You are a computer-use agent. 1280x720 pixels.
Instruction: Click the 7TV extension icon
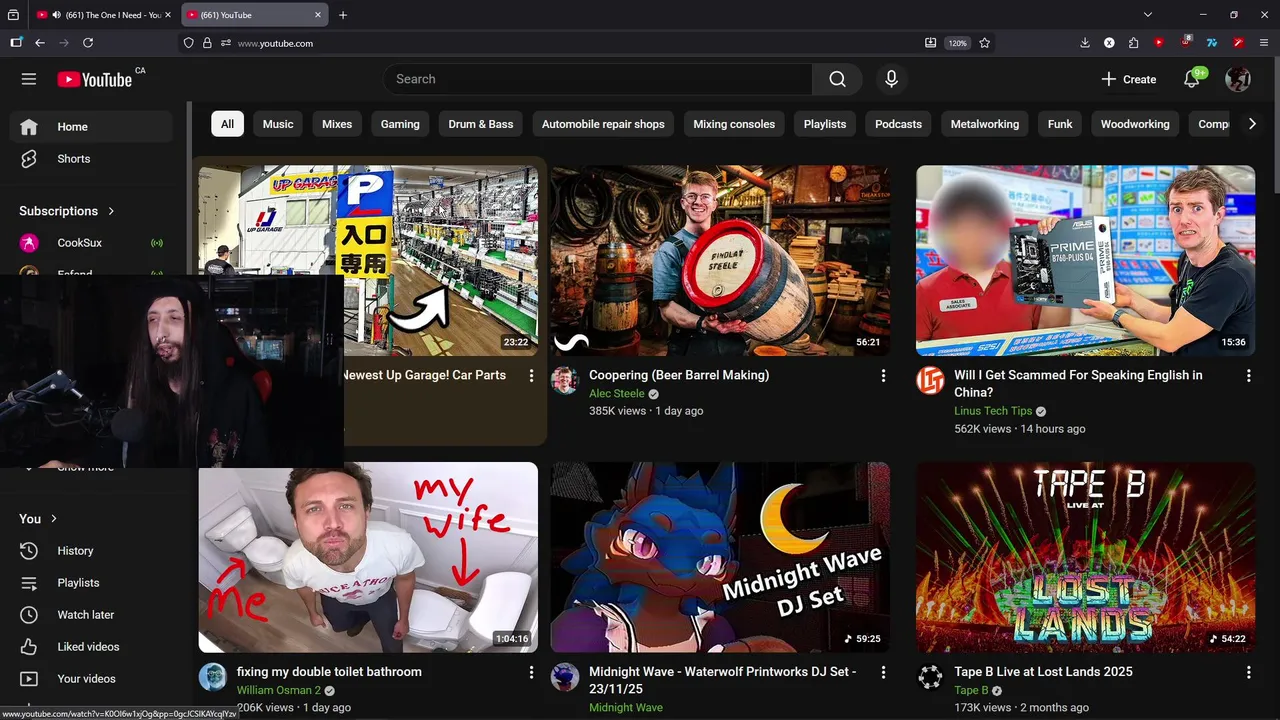1211,43
